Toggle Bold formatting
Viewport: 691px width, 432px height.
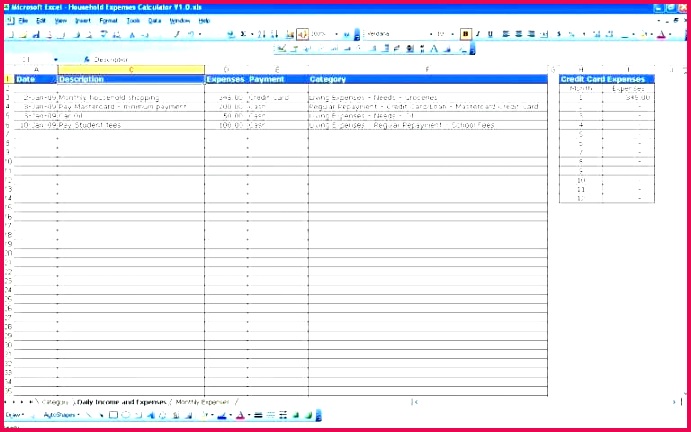[465, 34]
